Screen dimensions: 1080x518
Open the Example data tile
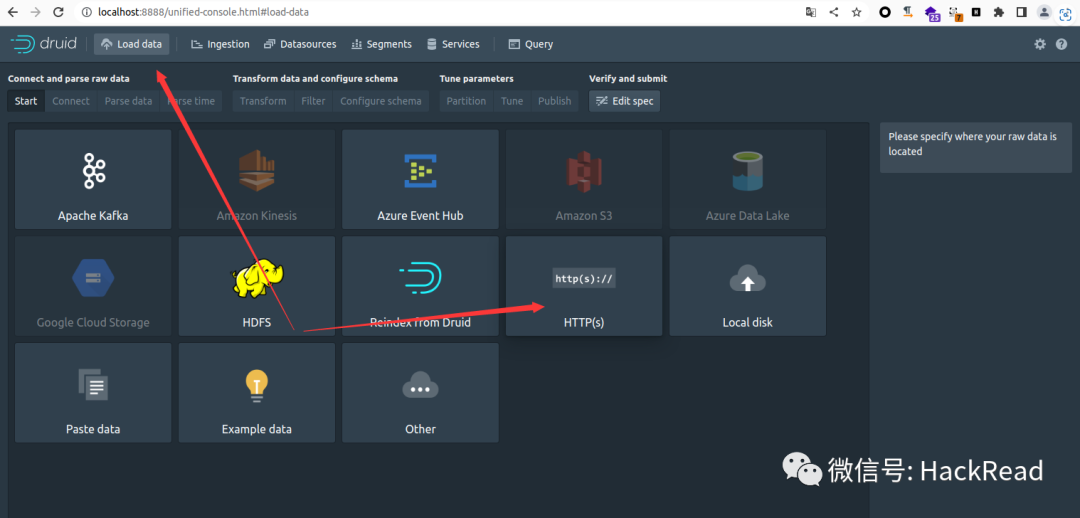coord(257,393)
